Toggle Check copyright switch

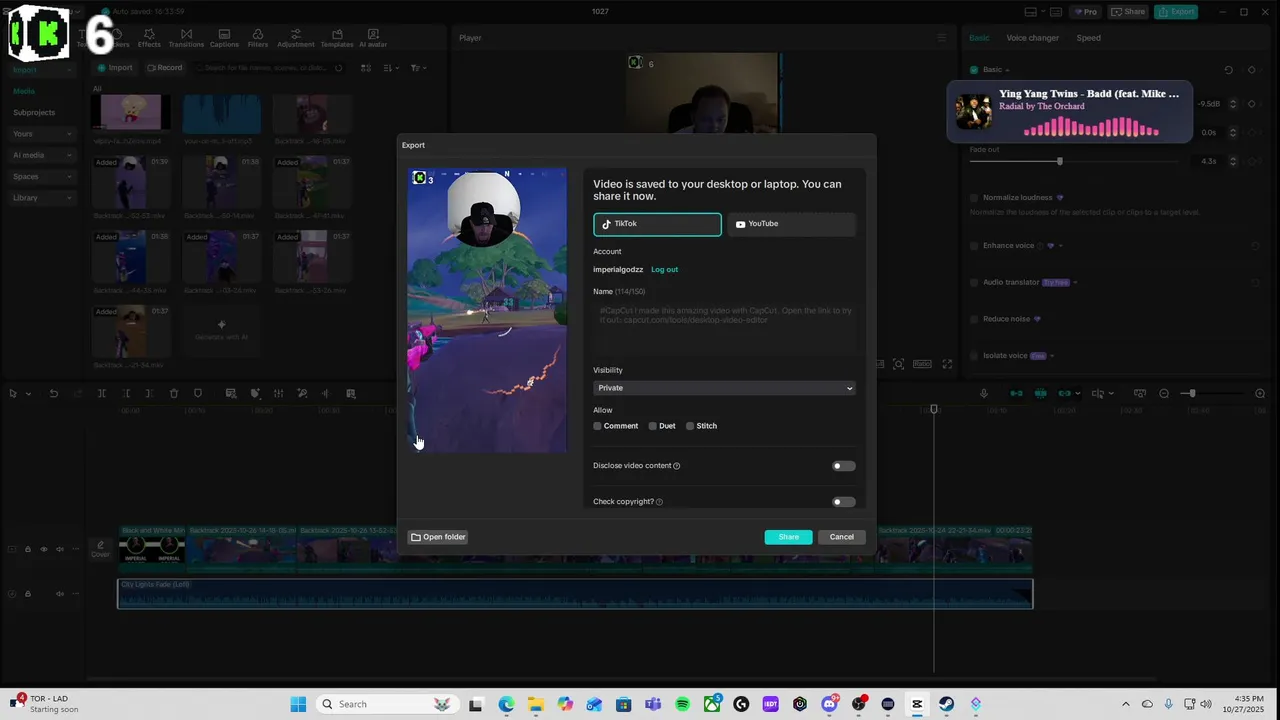pos(844,502)
